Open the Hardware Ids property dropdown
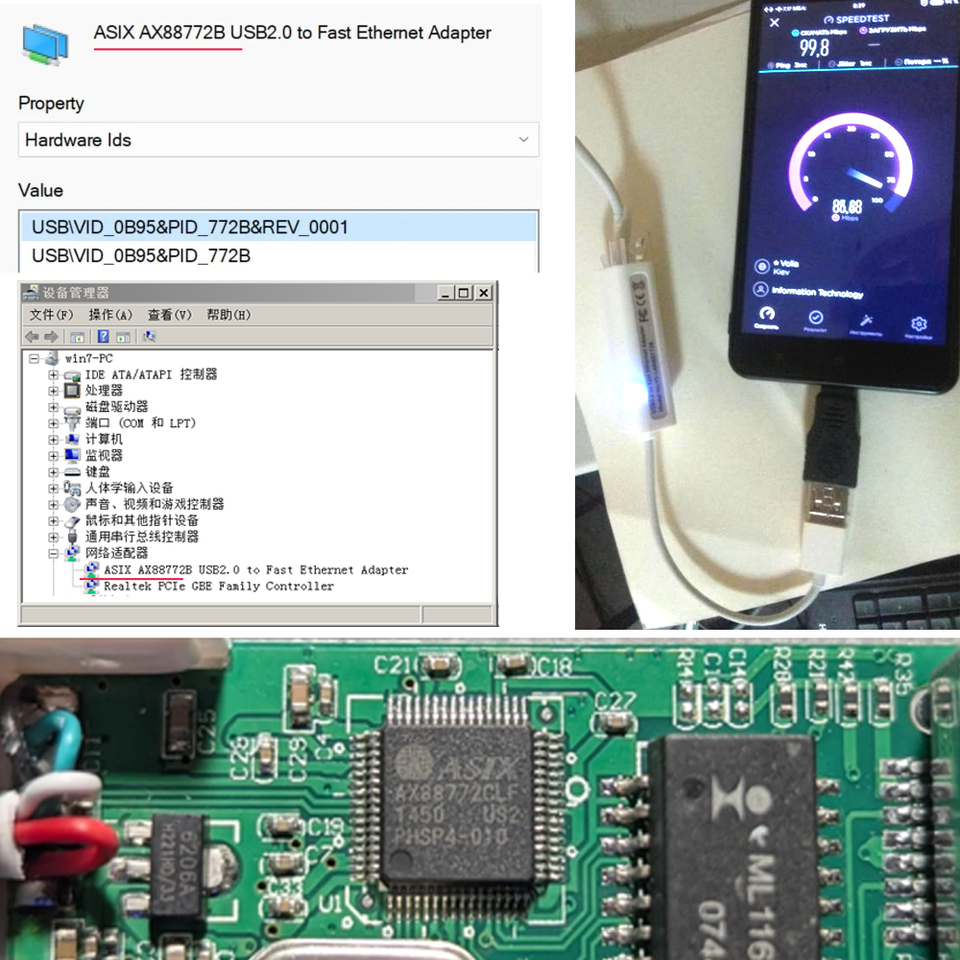 pos(279,140)
